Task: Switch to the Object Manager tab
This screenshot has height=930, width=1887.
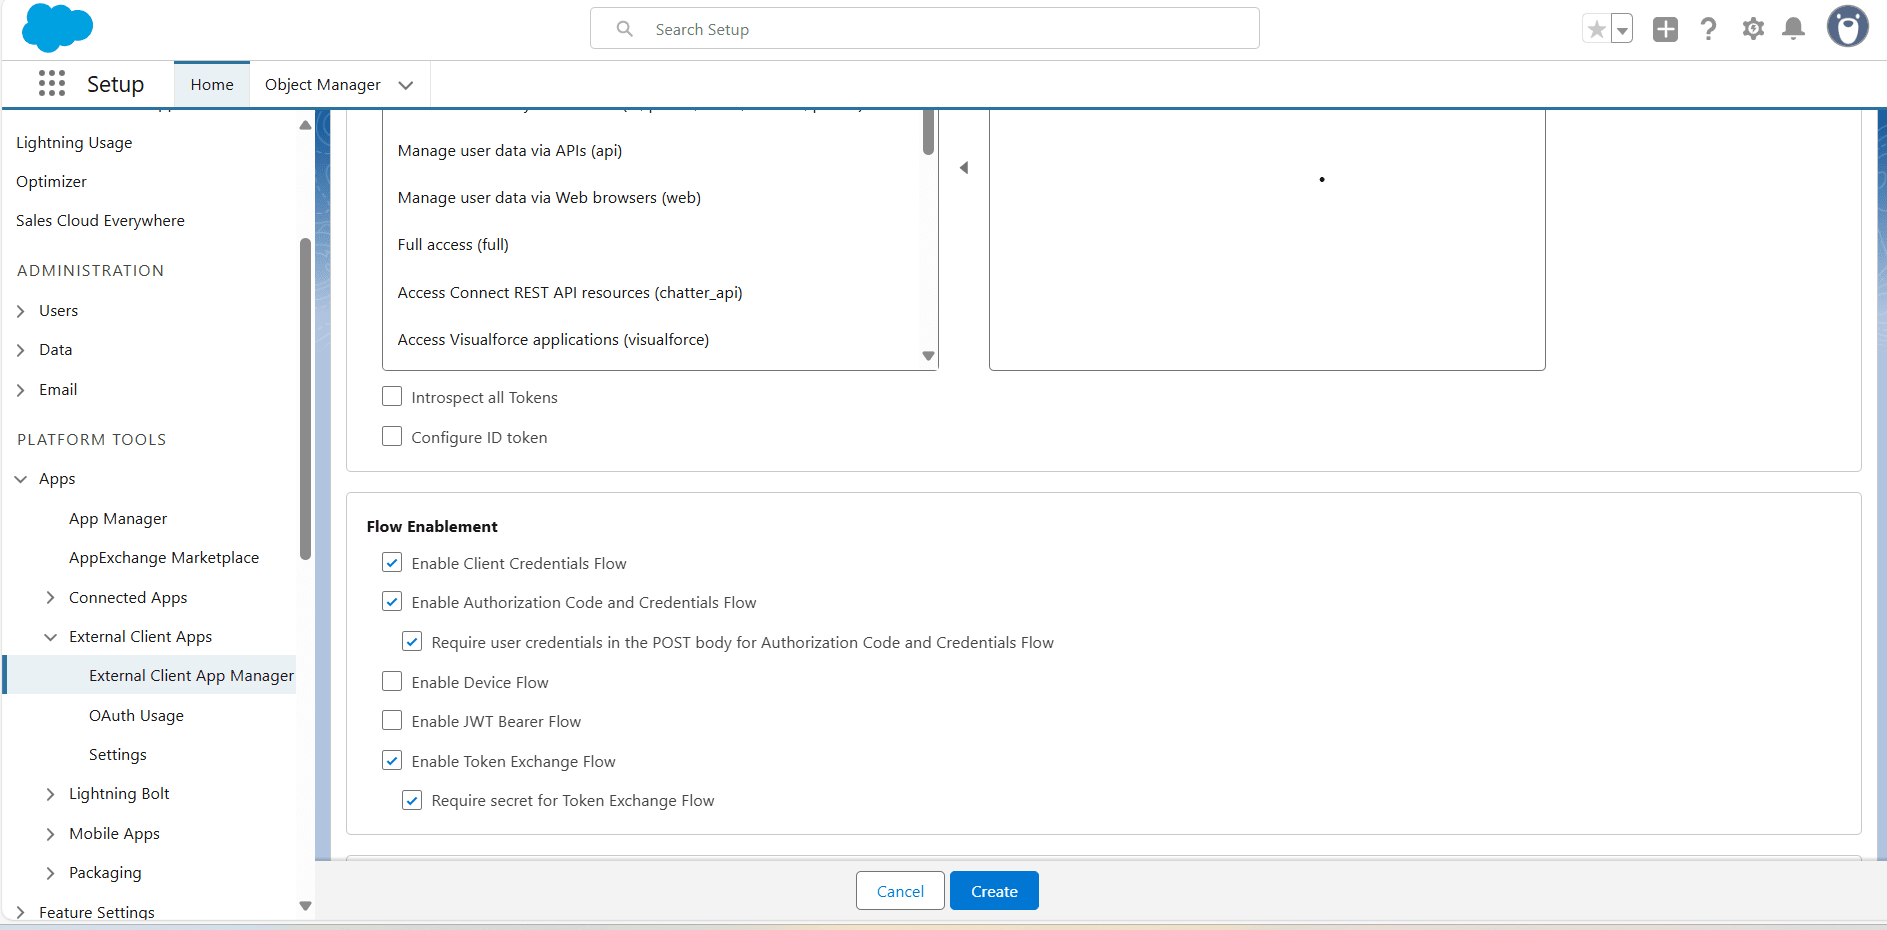Action: pyautogui.click(x=322, y=85)
